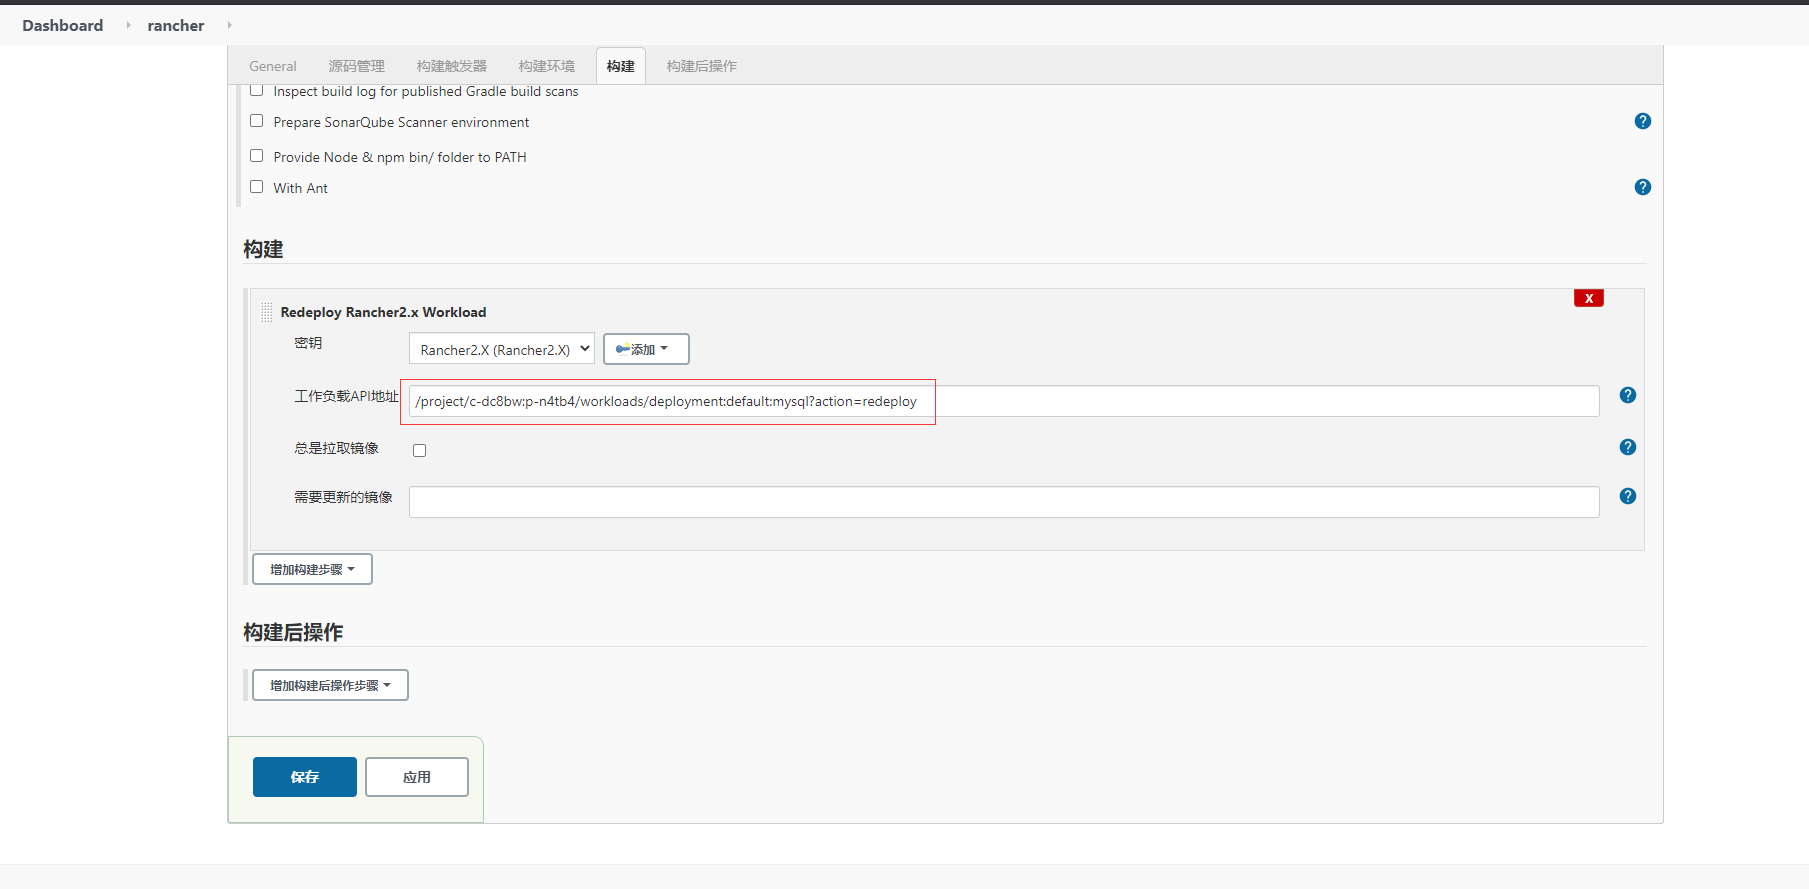Enable Inspect build log for Gradle build scans
Screen dimensions: 1809x889
click(x=257, y=90)
